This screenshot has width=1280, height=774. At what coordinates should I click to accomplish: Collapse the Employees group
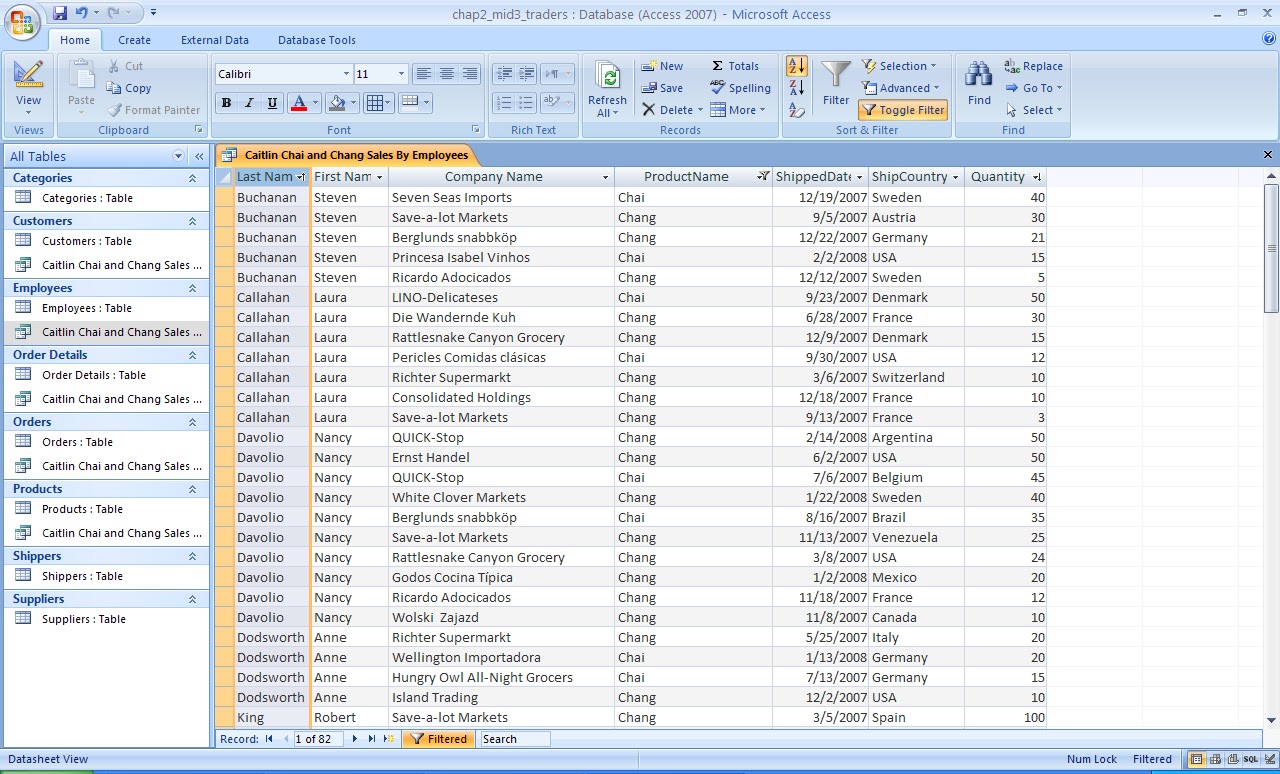(x=192, y=288)
